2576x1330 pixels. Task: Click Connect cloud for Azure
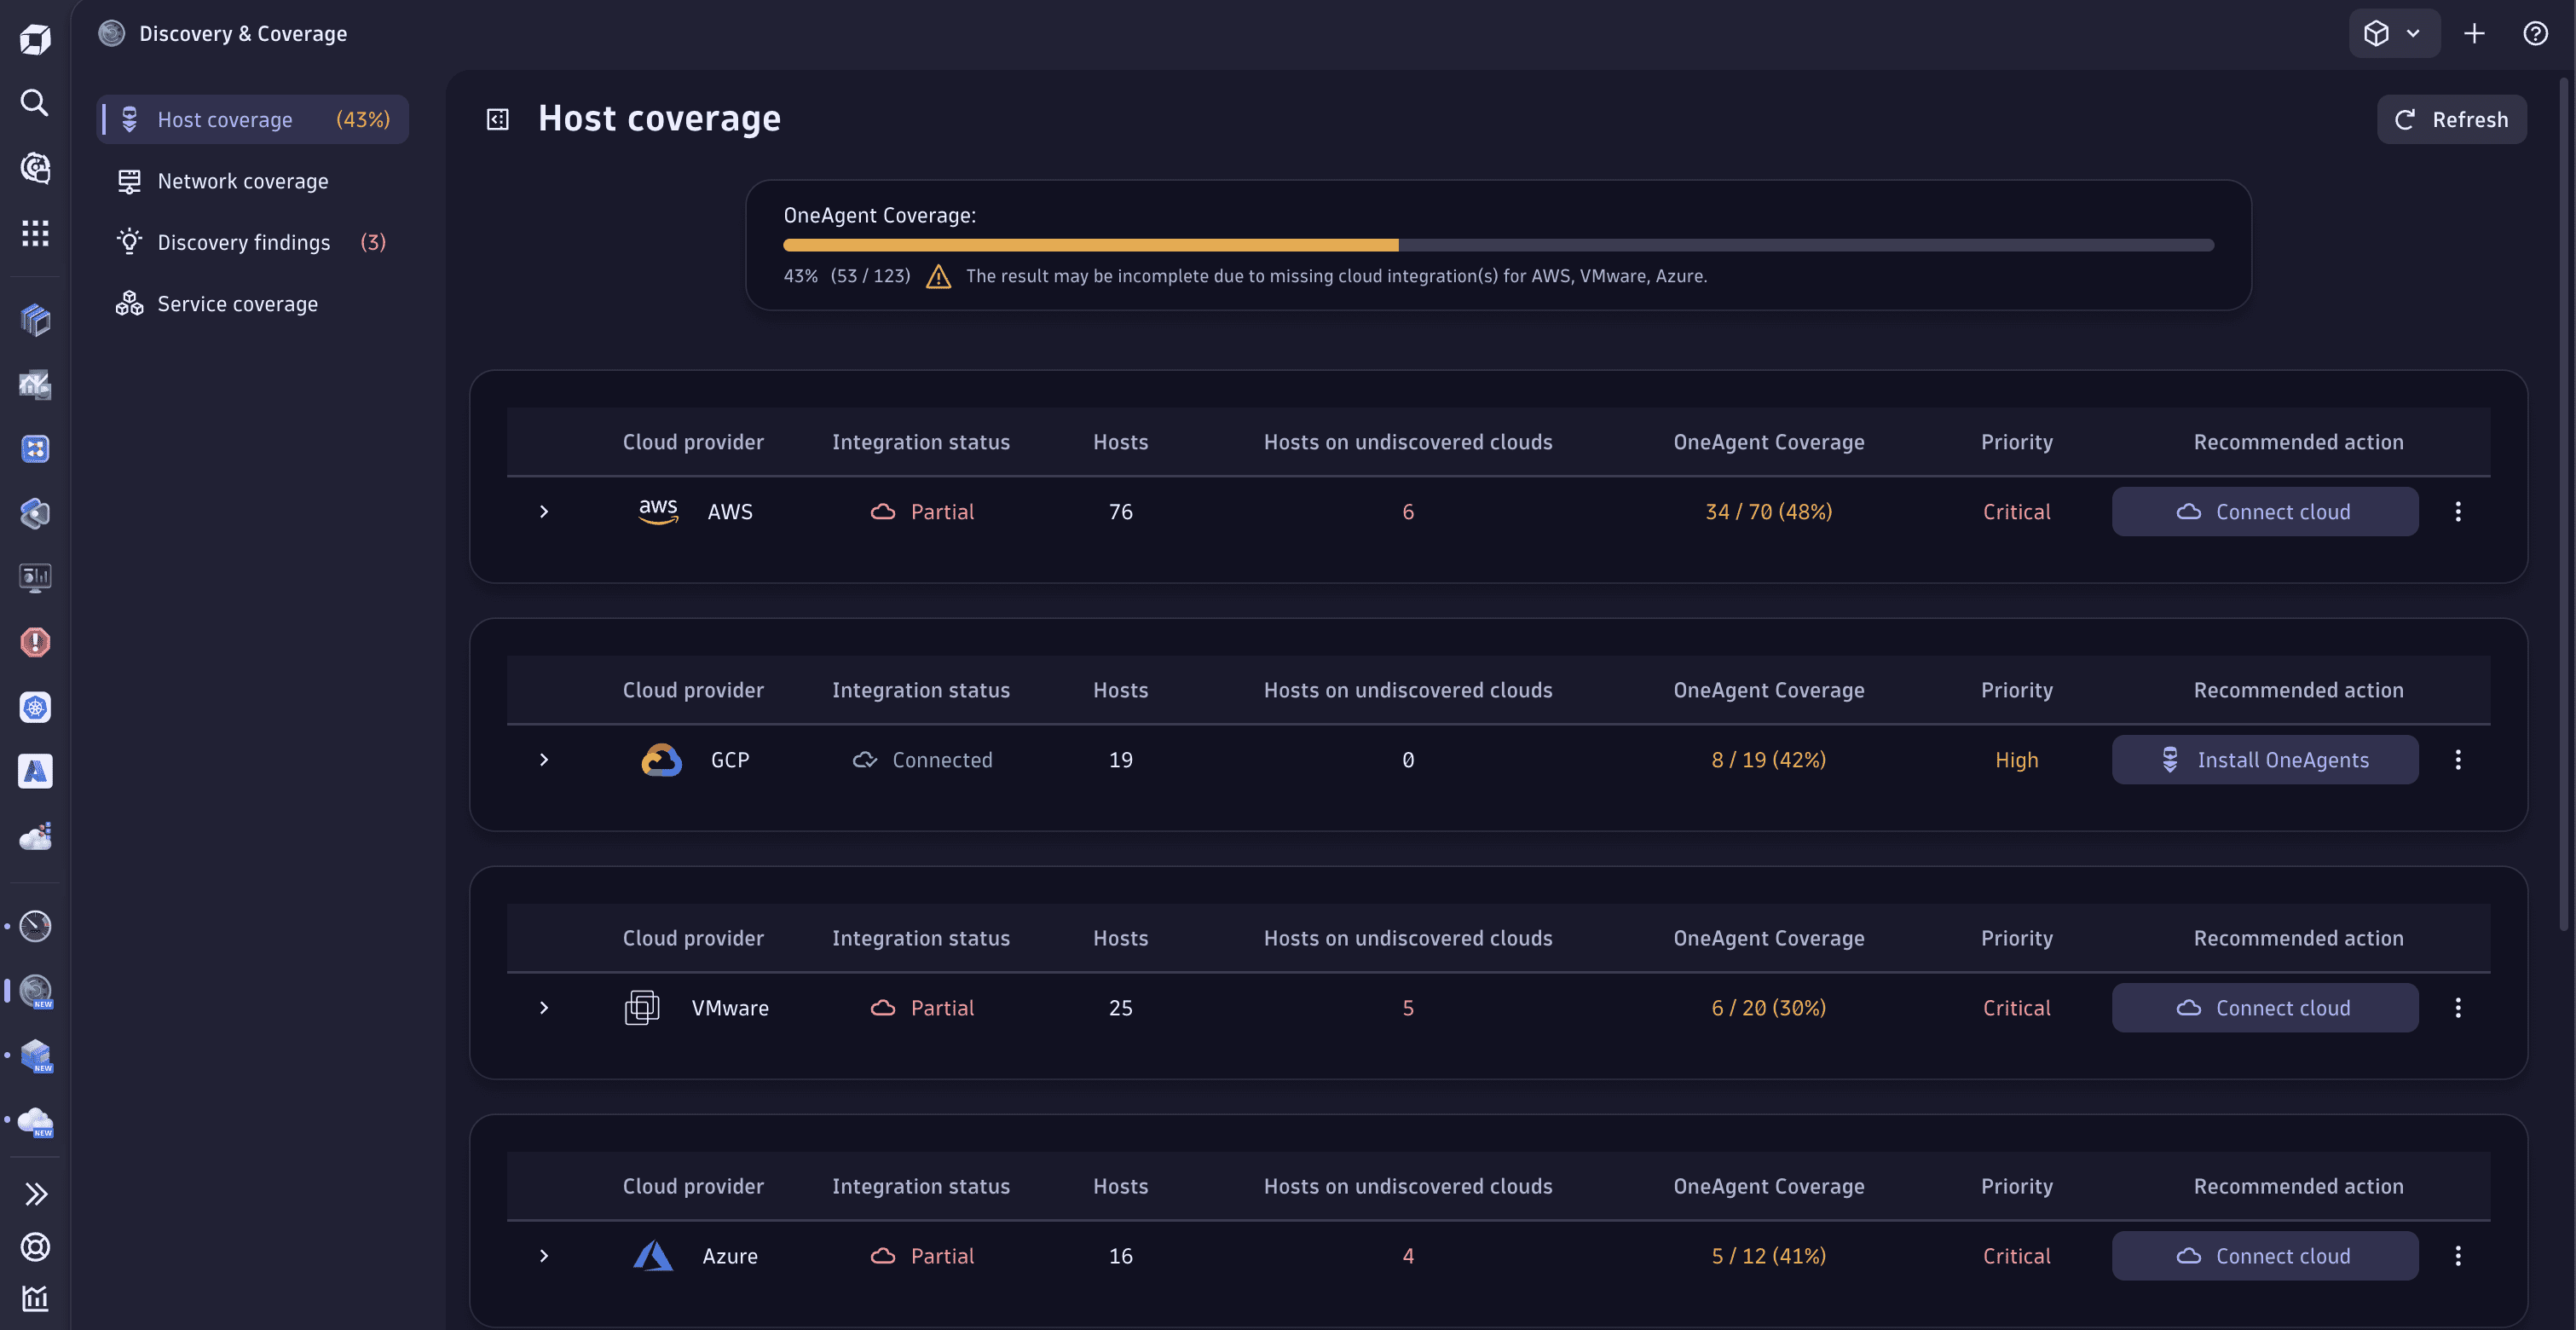(2265, 1256)
